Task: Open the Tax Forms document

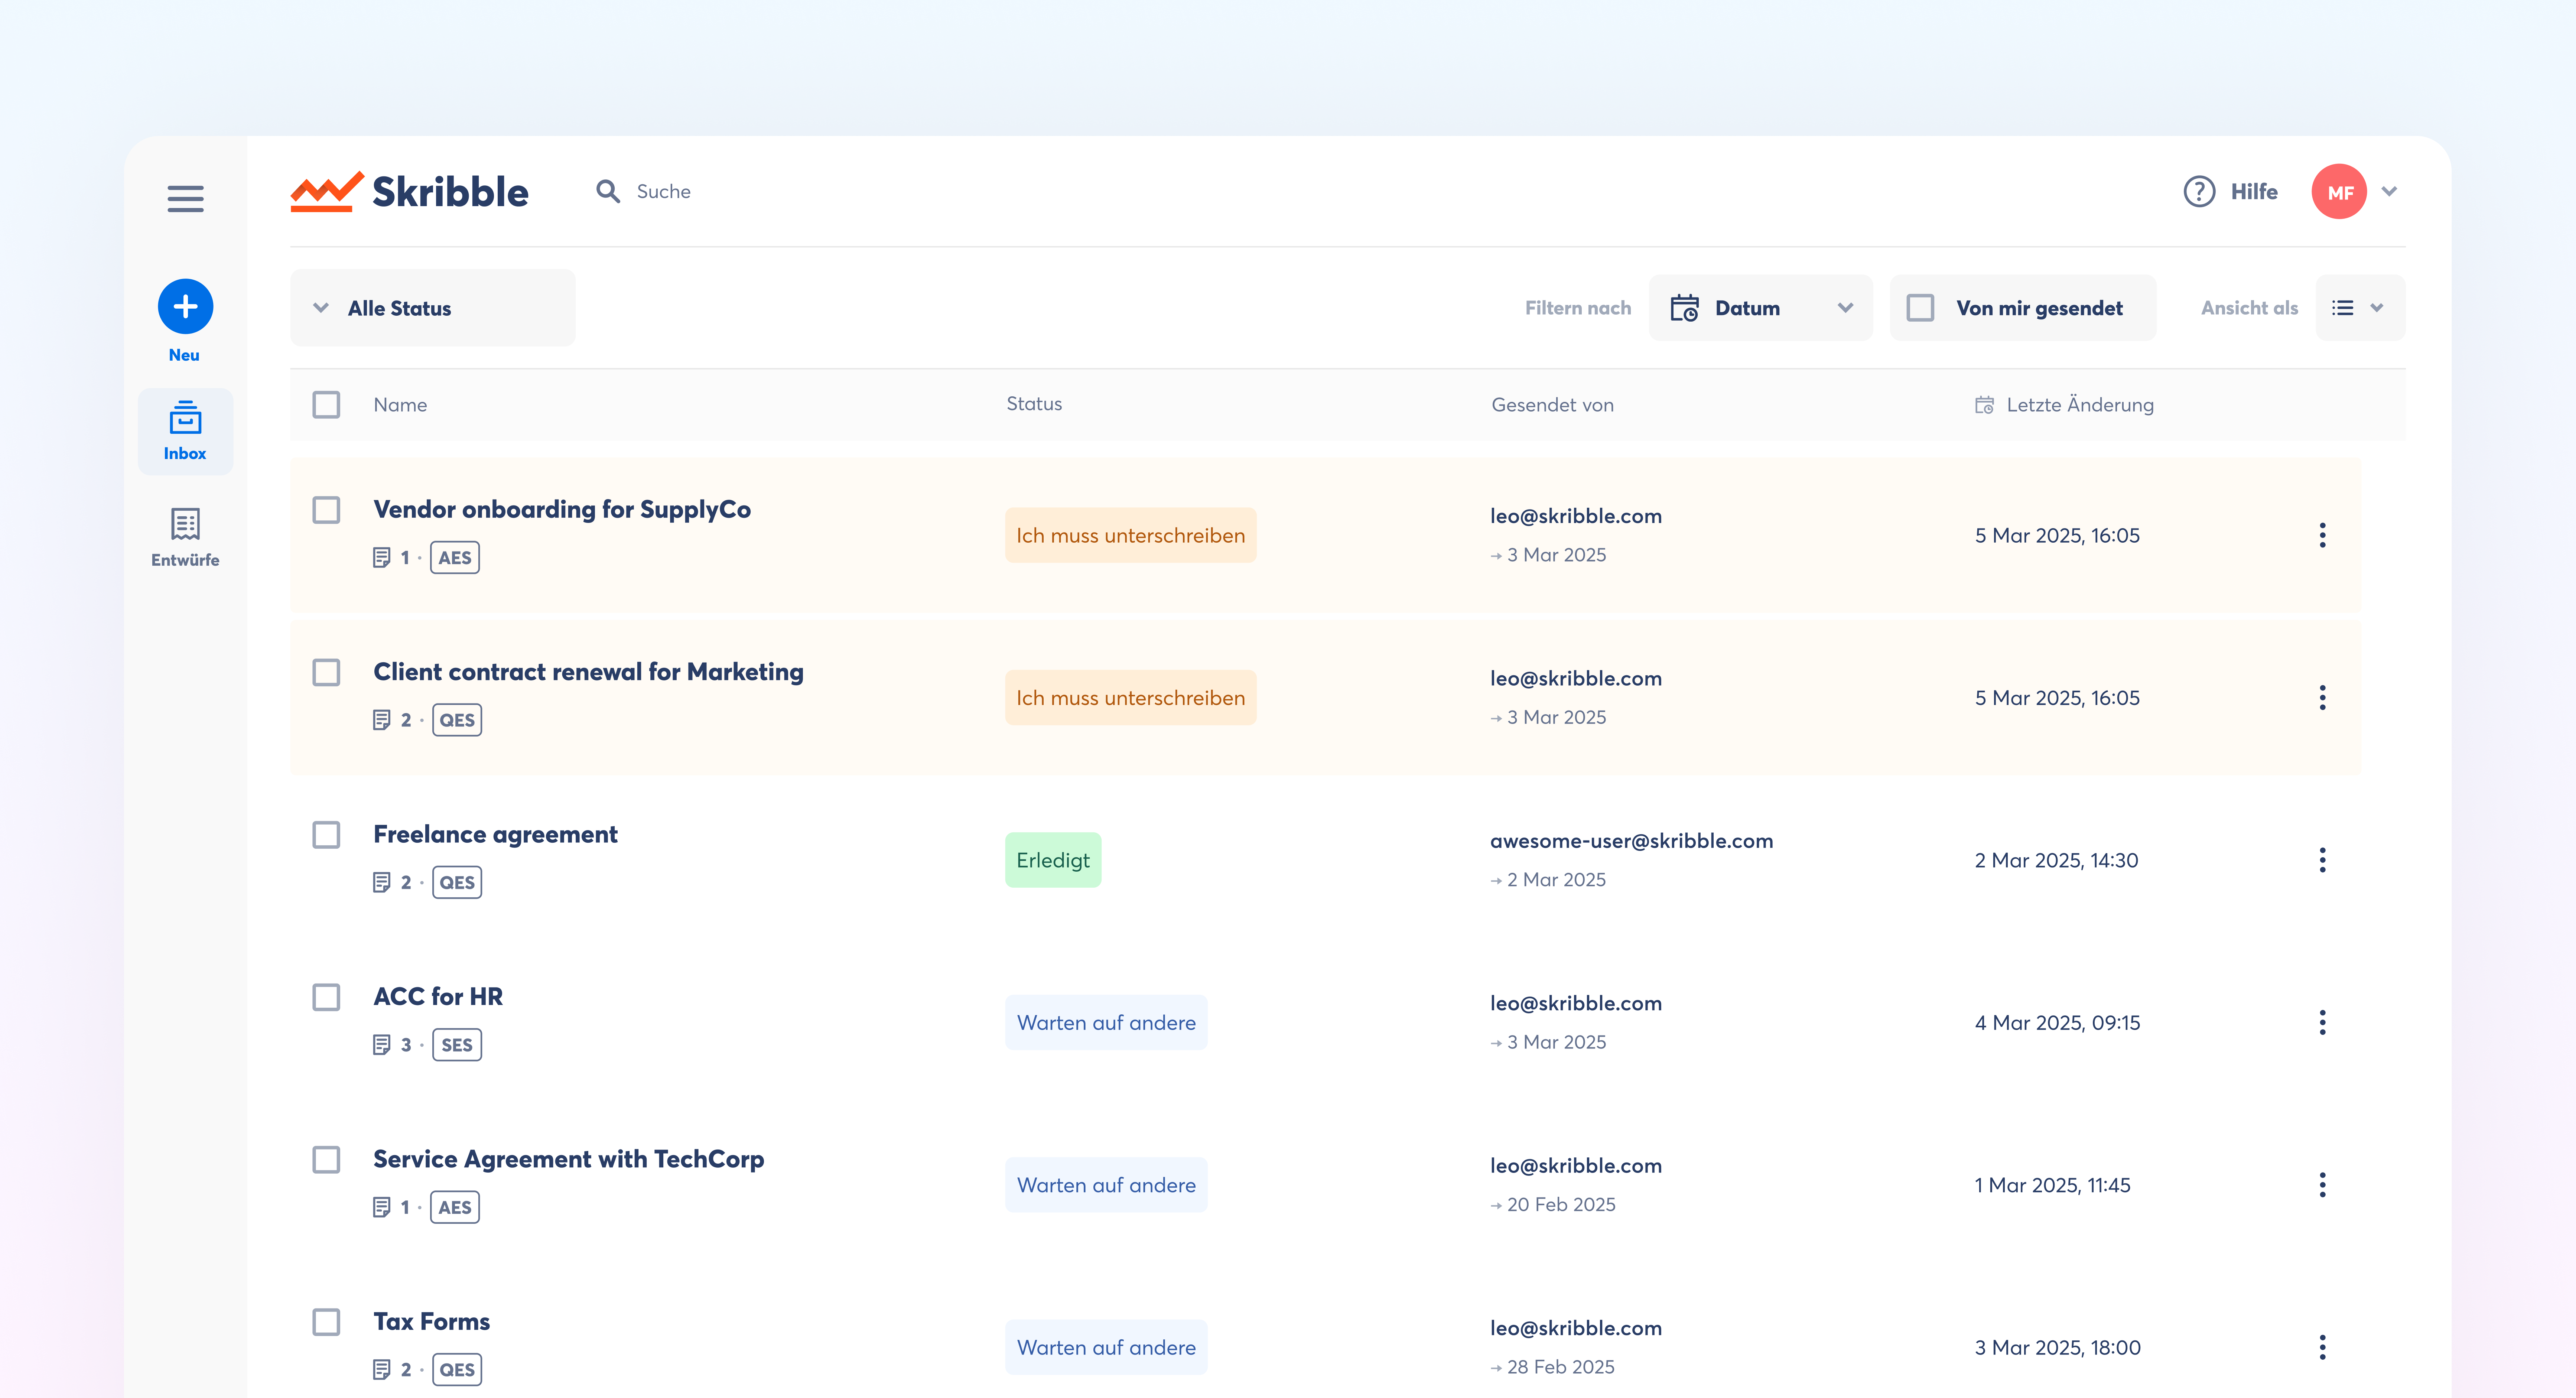Action: tap(431, 1321)
